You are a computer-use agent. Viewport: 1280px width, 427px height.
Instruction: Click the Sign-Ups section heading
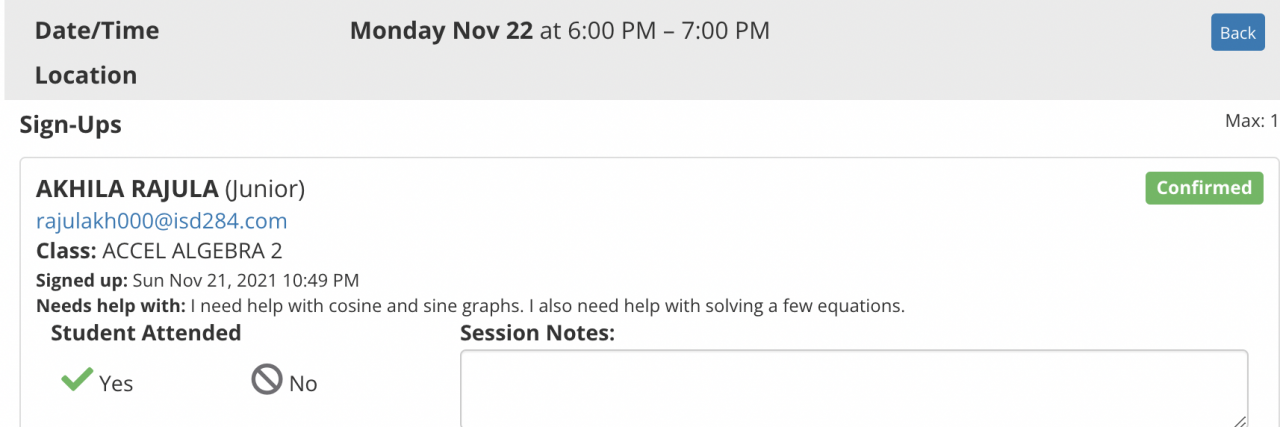pyautogui.click(x=71, y=125)
